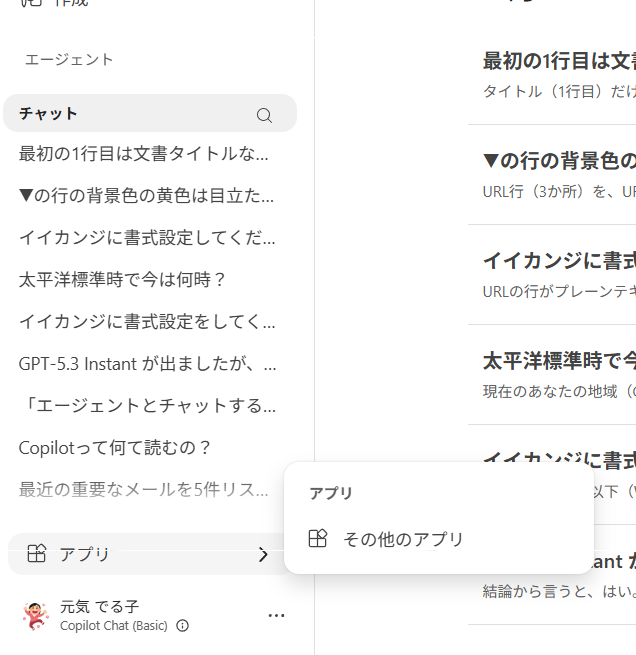Open the first sidebar chat 最初の1行目は文書タイトル
636x655 pixels.
[x=144, y=153]
